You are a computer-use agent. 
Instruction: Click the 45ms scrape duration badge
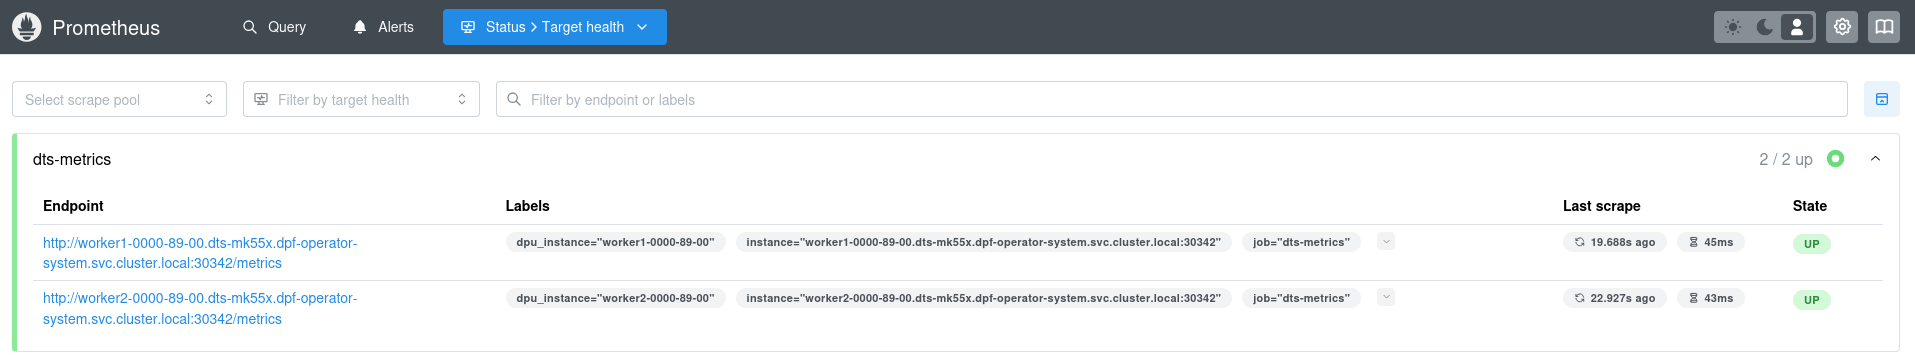pos(1711,242)
